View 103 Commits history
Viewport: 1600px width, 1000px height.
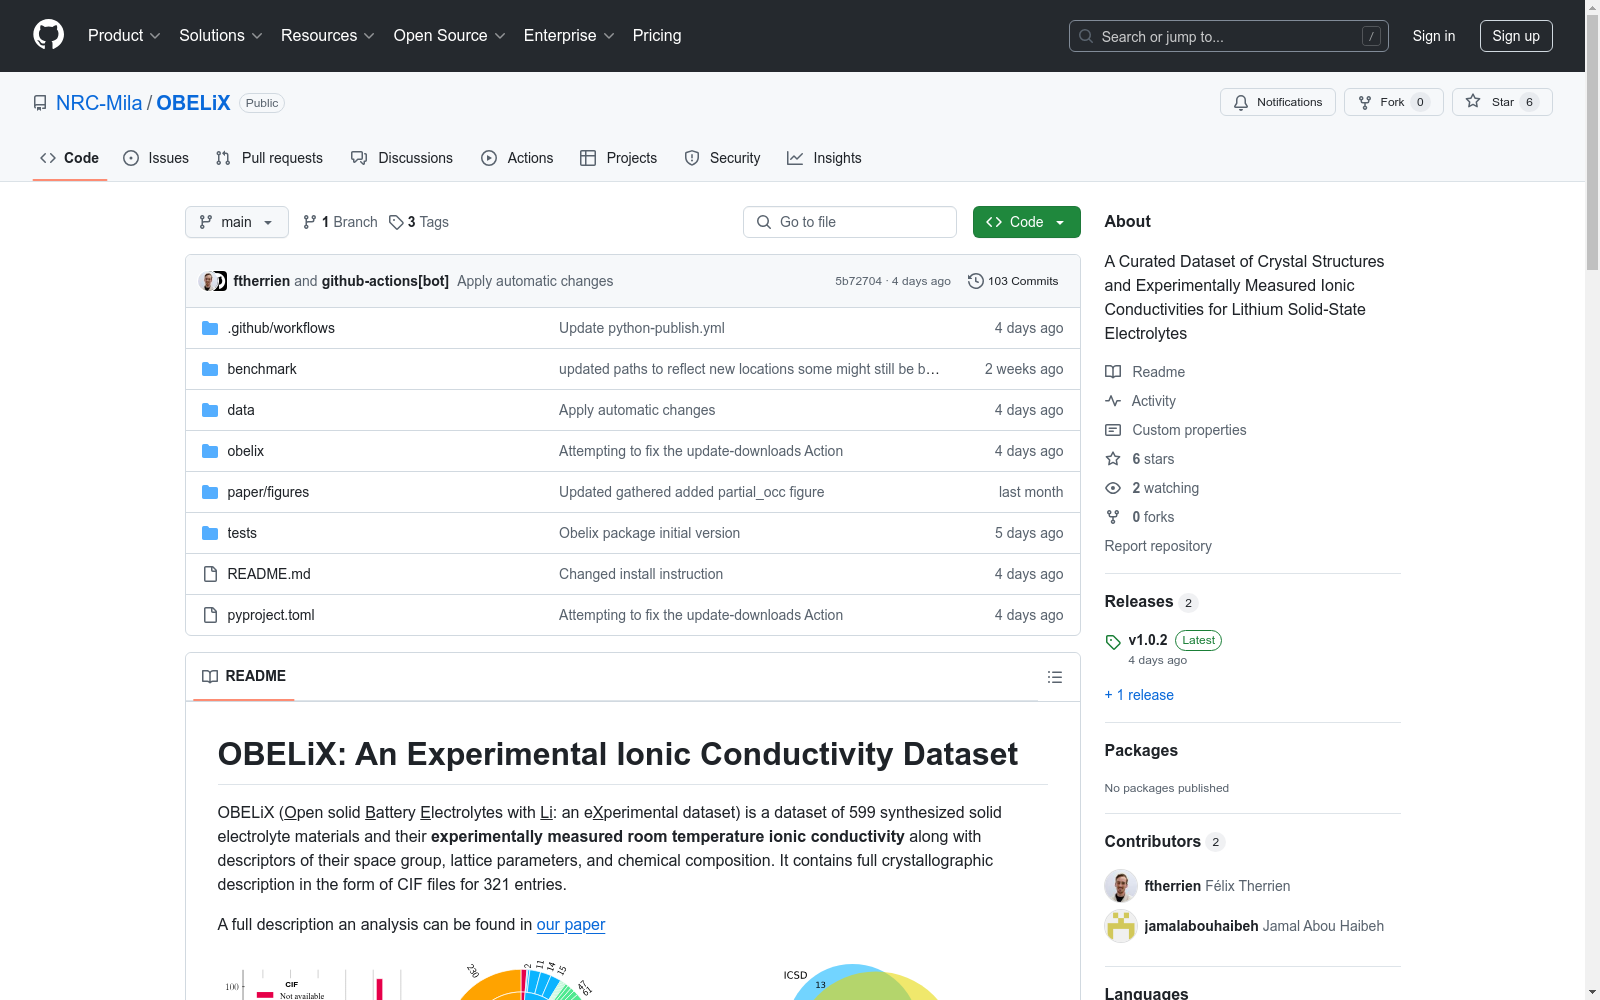[x=1013, y=281]
